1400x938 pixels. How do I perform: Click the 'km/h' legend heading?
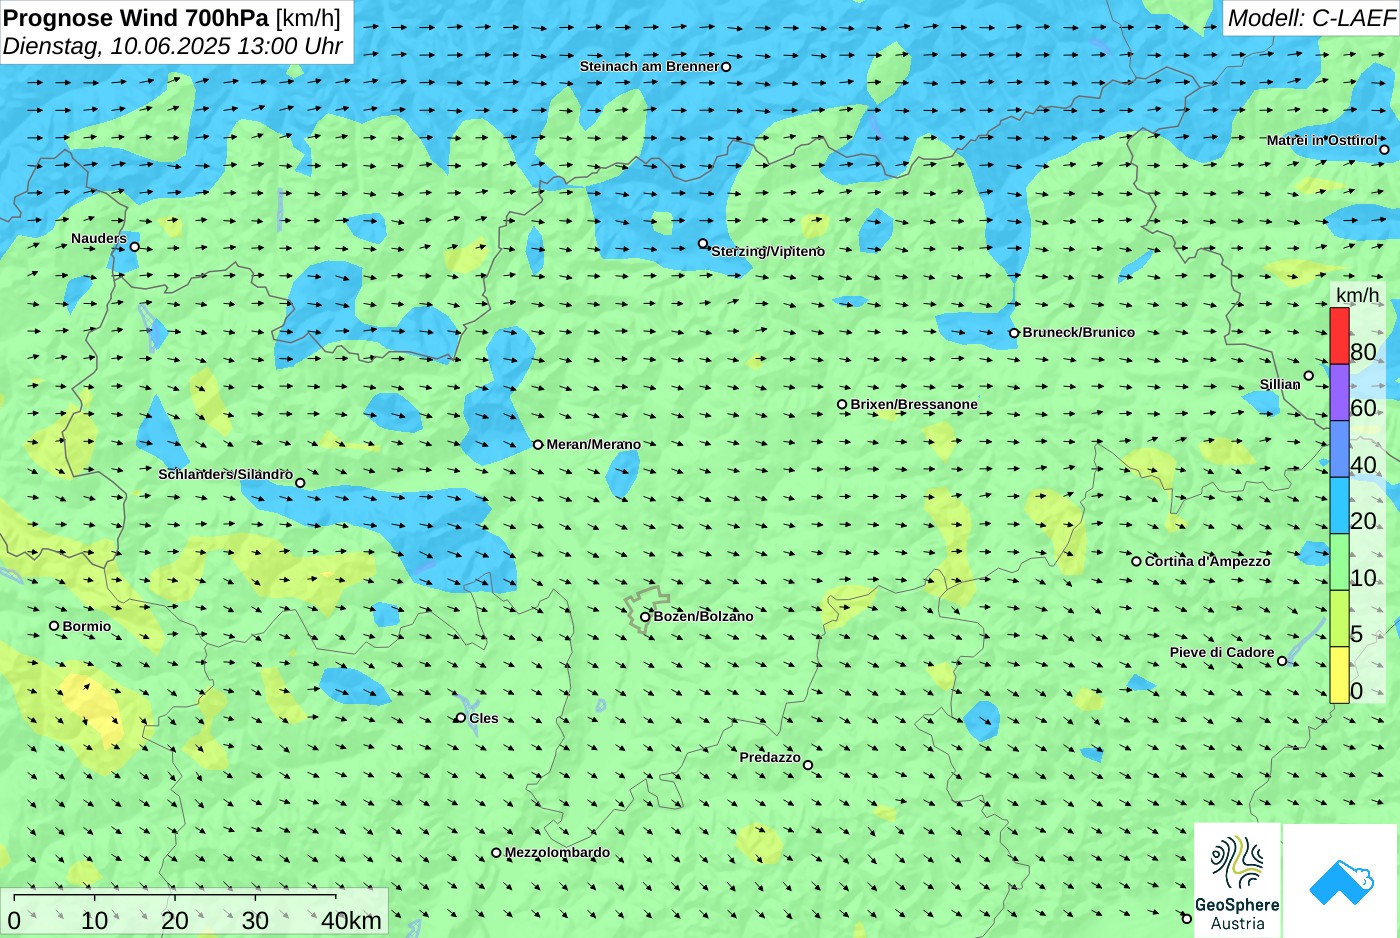click(x=1357, y=295)
